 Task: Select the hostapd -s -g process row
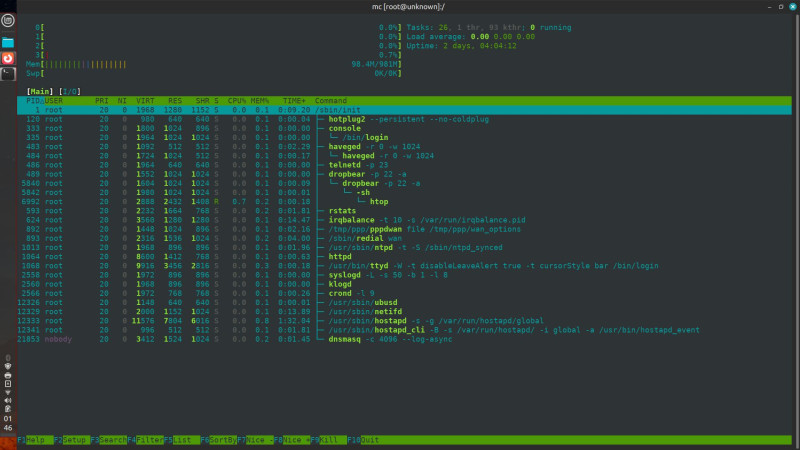404,321
